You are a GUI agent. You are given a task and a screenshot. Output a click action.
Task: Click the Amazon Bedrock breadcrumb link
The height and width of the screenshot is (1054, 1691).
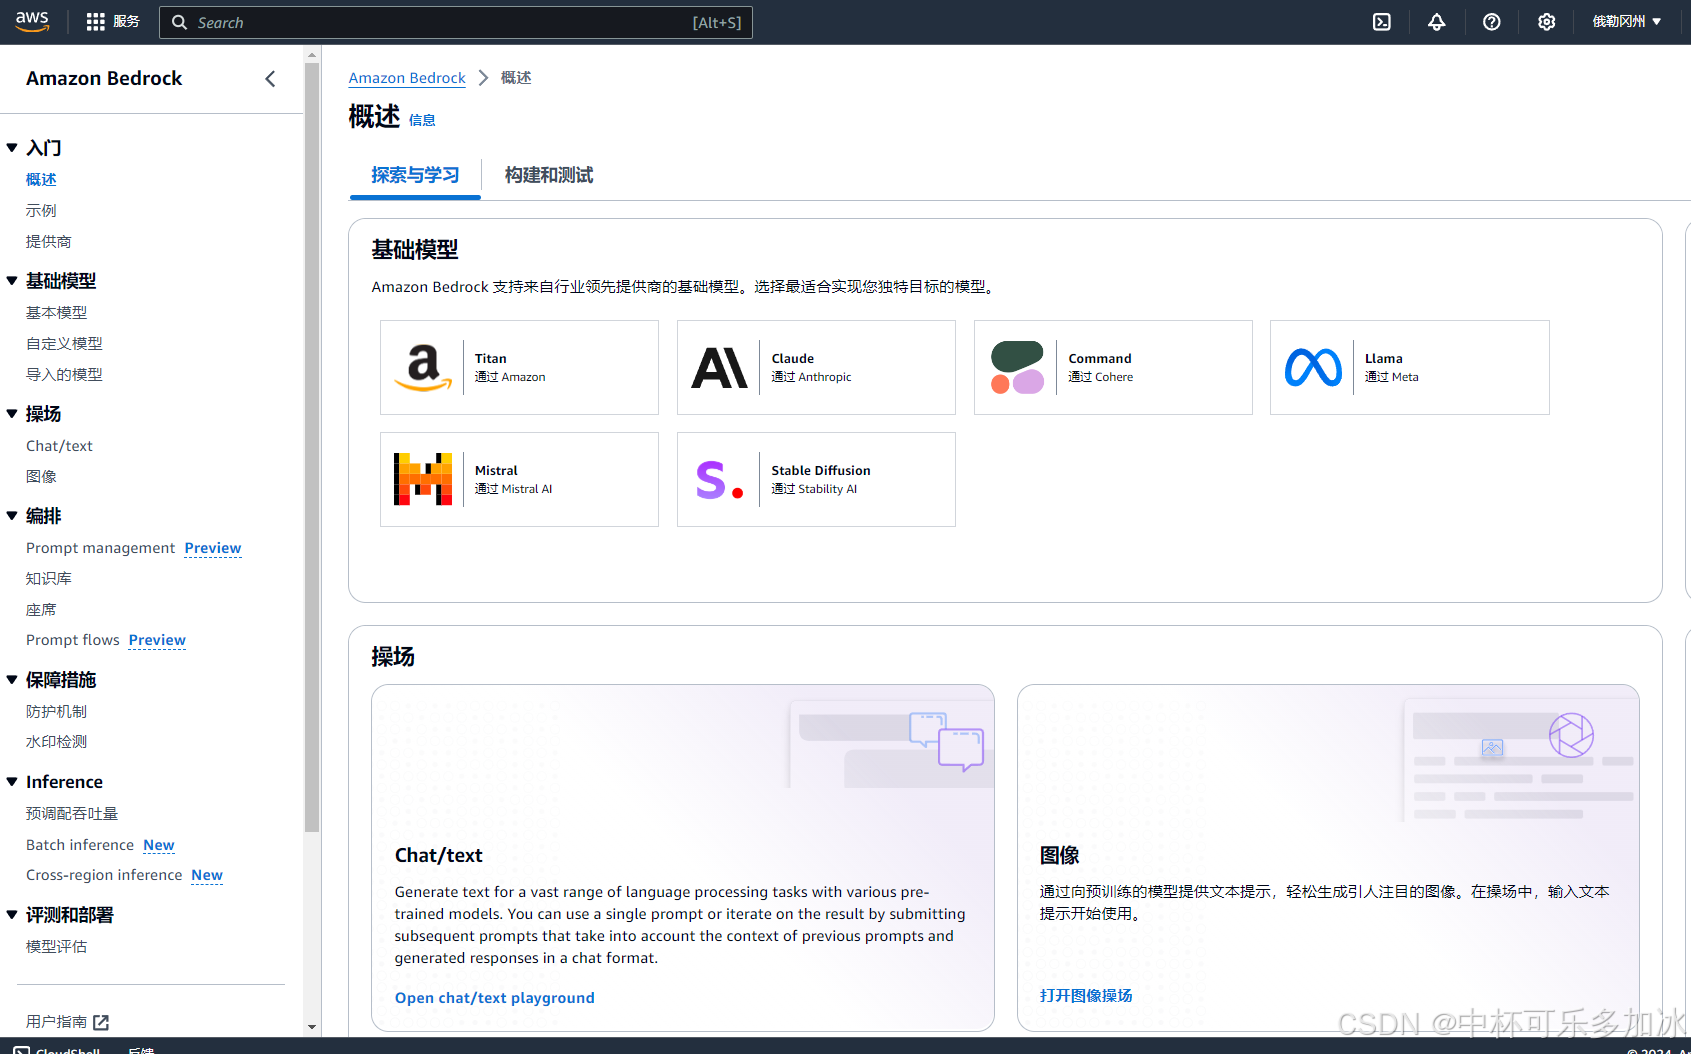[x=407, y=78]
